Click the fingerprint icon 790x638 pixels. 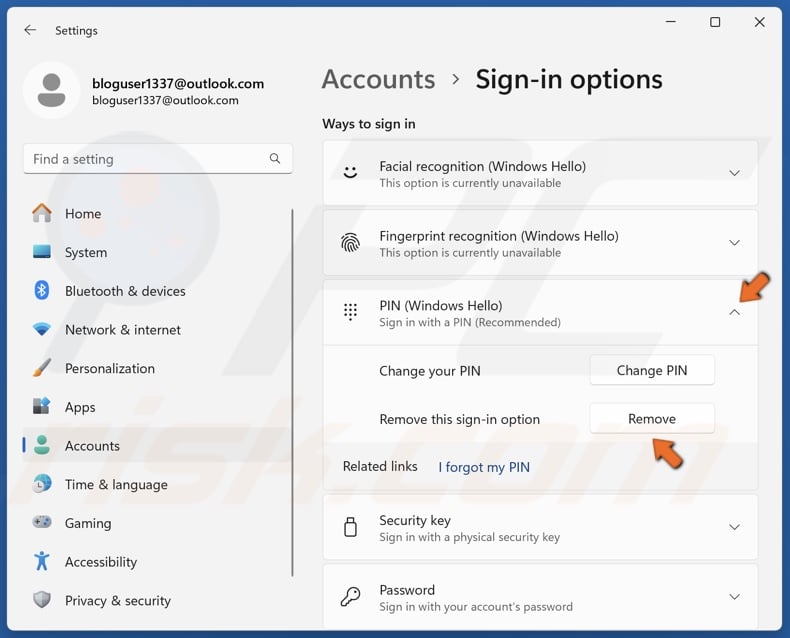350,243
